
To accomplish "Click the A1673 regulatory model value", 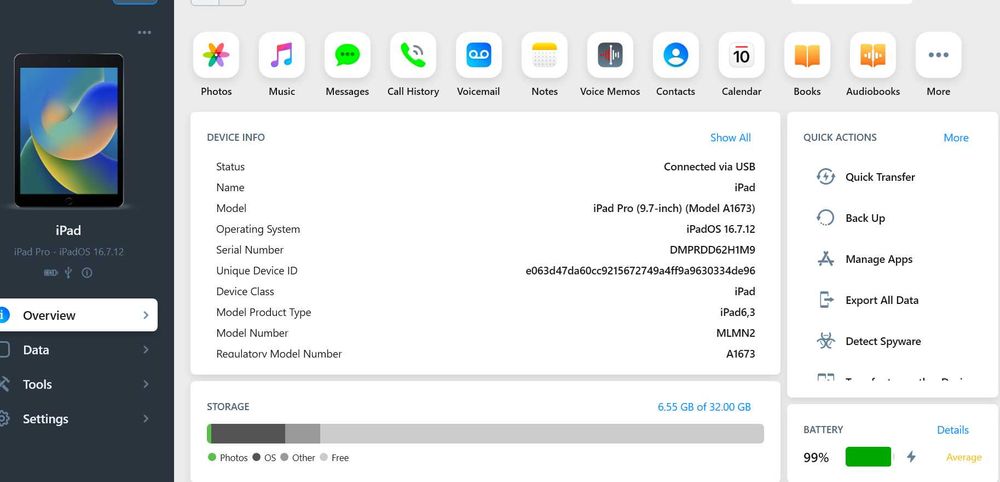I will point(740,353).
